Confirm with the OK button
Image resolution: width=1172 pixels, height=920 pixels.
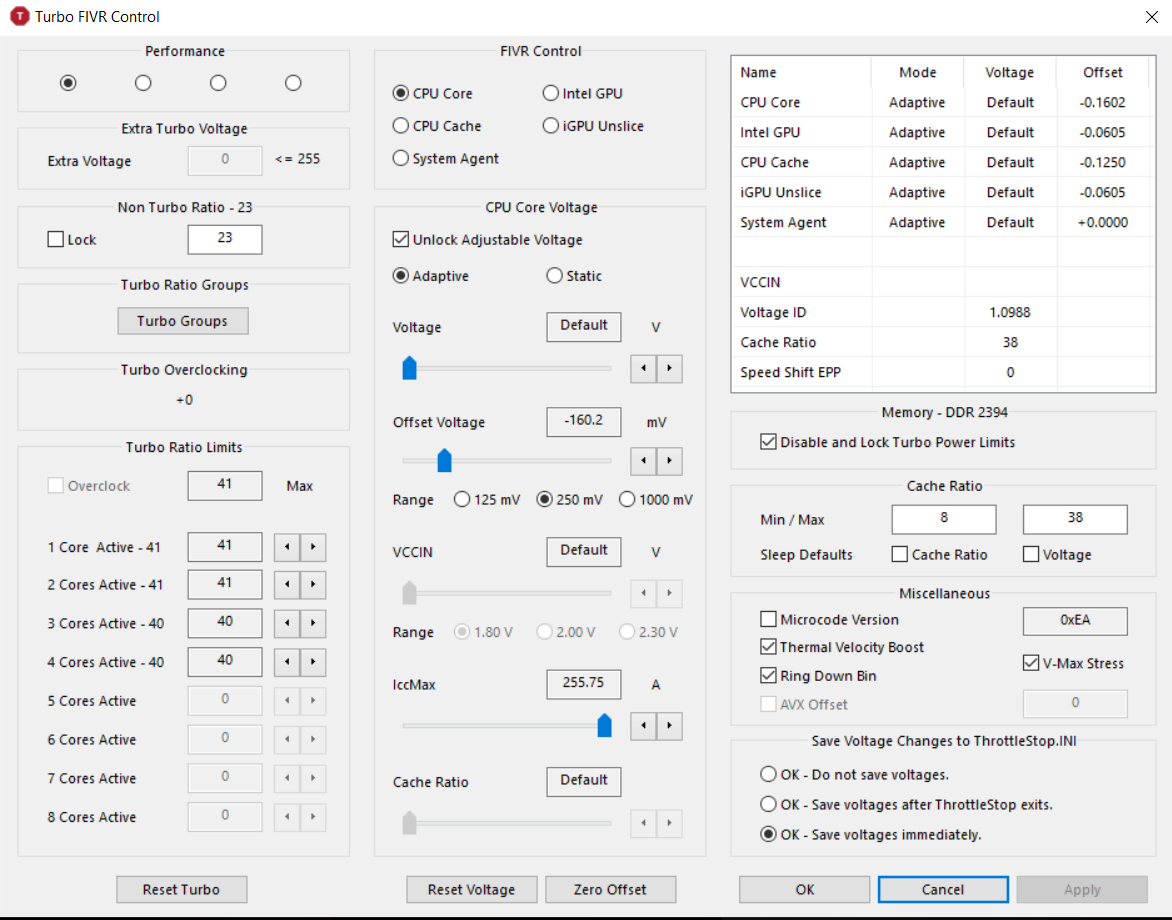tap(804, 889)
